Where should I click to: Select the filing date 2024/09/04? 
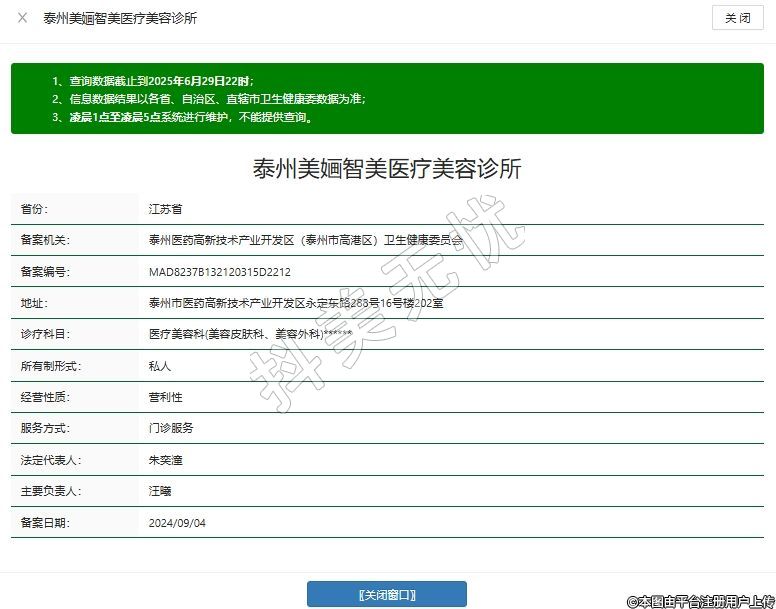[177, 522]
